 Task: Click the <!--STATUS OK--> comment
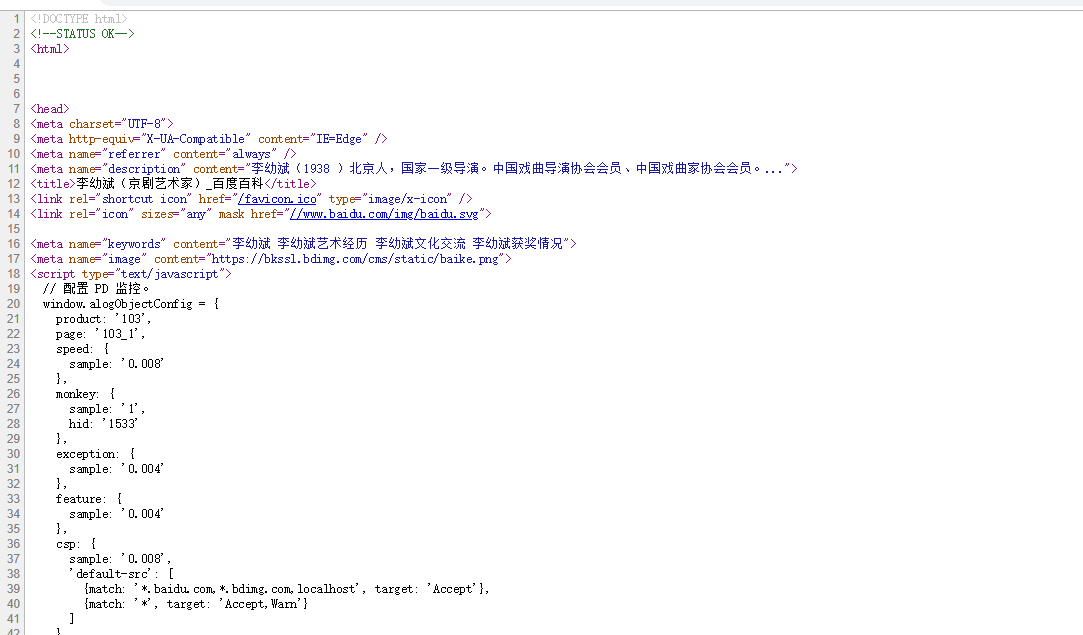tap(82, 34)
